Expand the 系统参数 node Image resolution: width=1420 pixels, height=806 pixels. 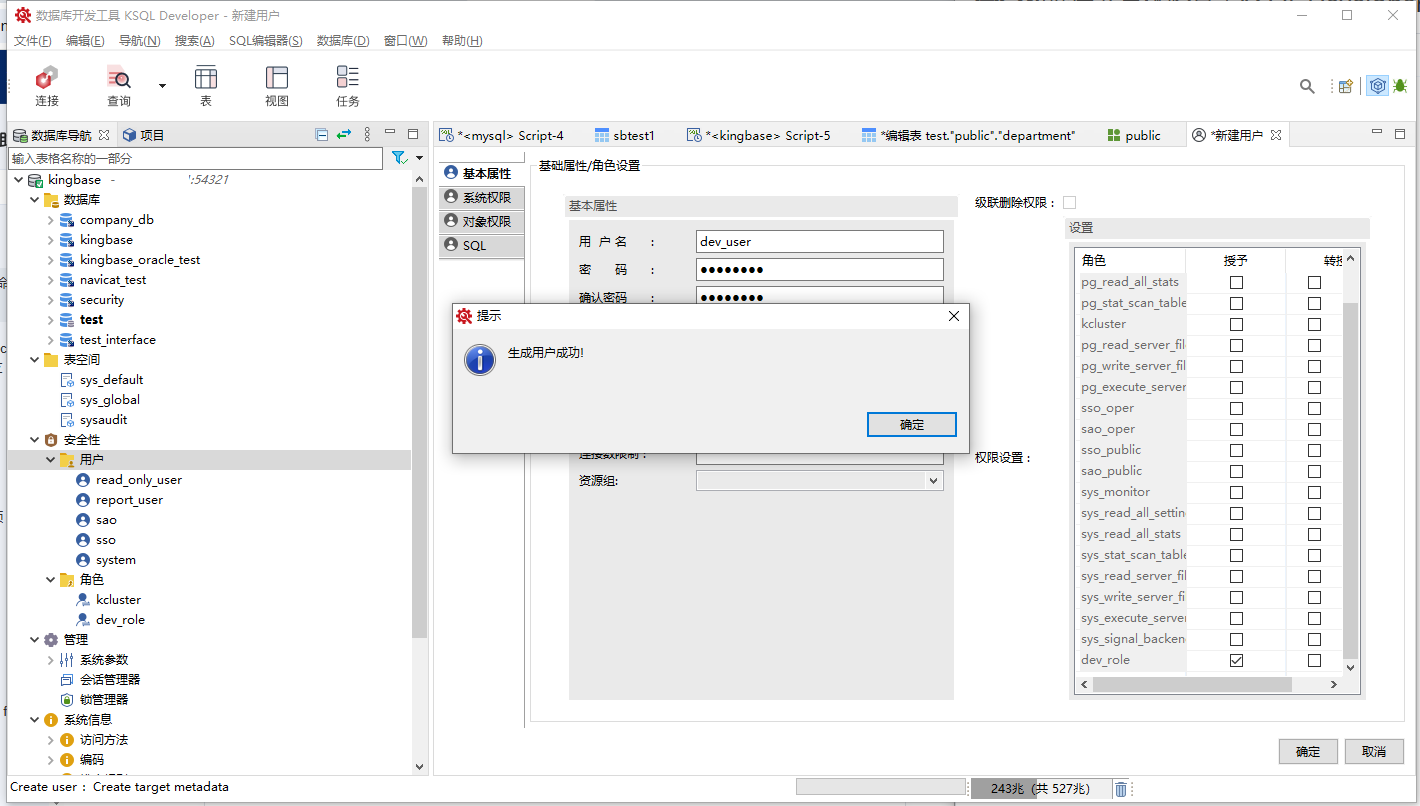[50, 660]
